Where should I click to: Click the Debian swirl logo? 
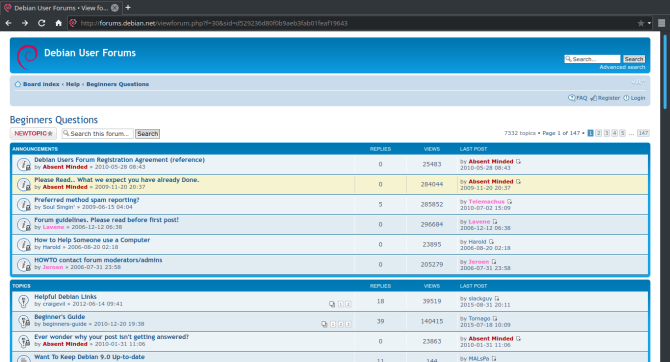pos(27,56)
